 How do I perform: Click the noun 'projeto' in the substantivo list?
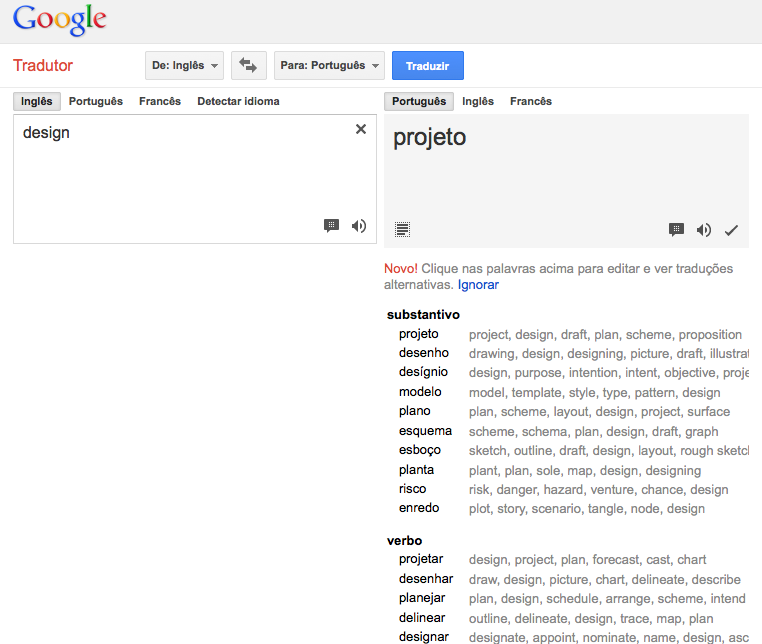coord(419,334)
